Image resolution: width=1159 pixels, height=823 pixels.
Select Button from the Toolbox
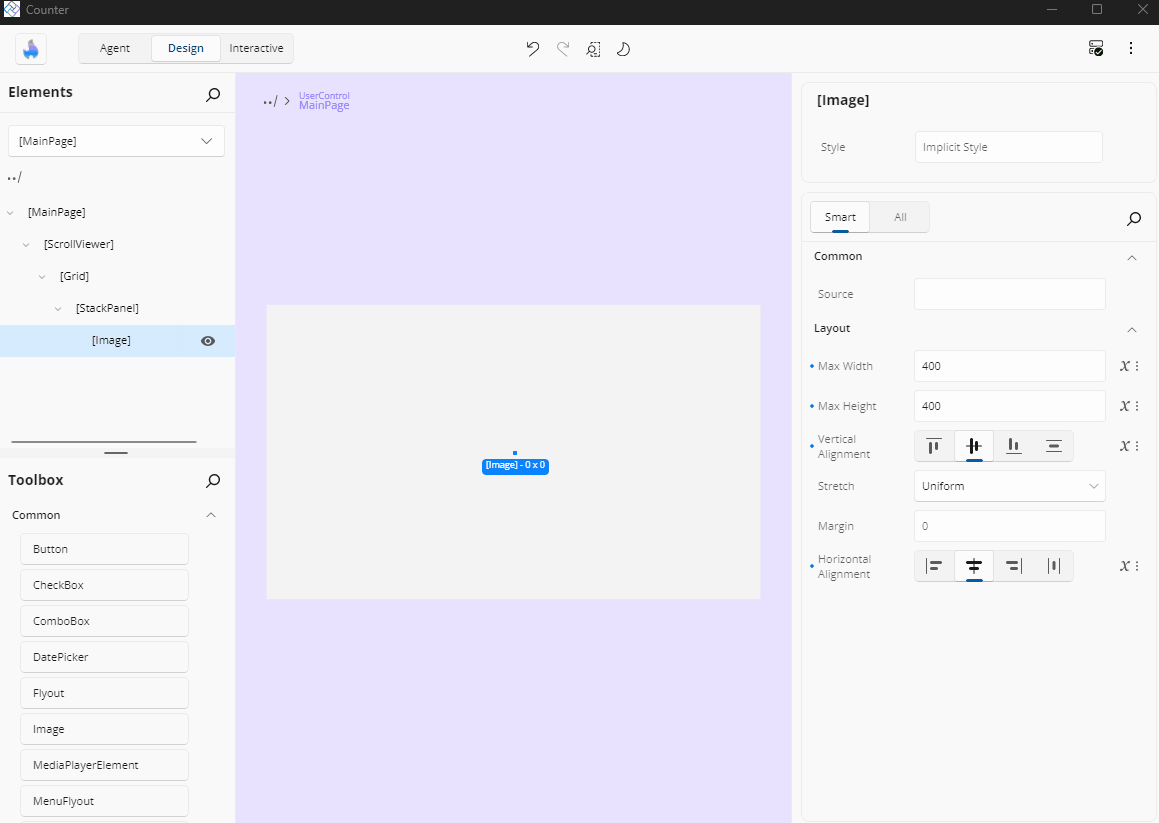(x=104, y=549)
